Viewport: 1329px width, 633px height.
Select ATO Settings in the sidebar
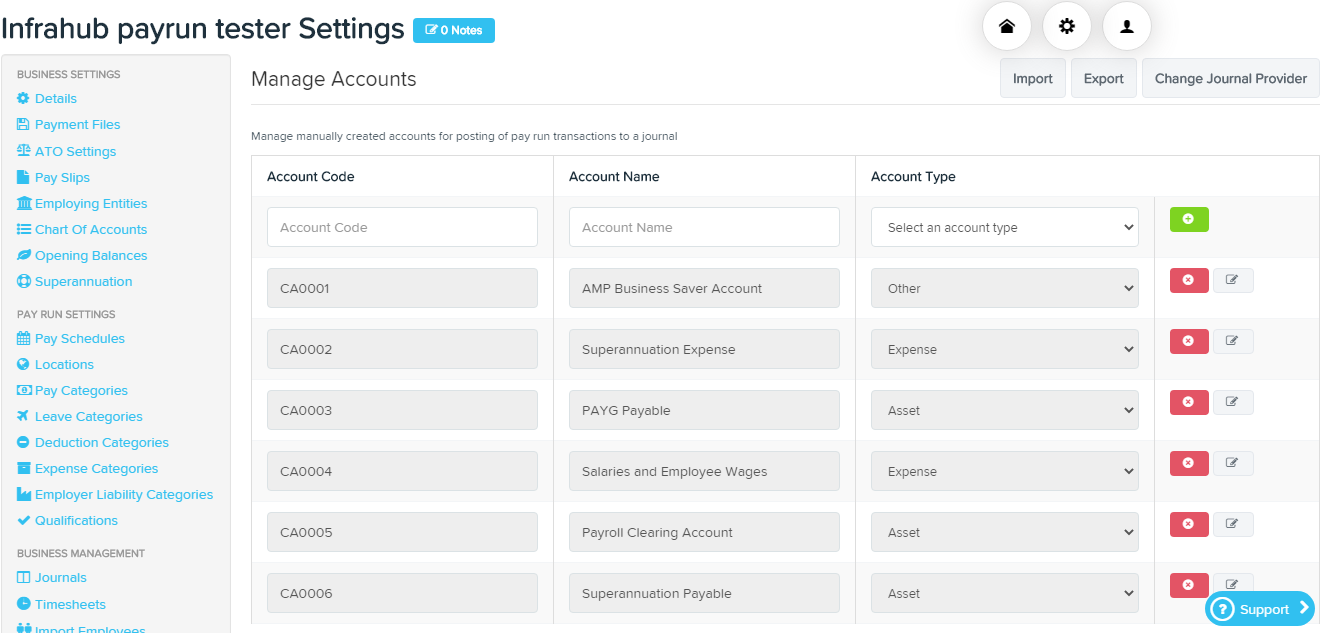click(x=73, y=150)
